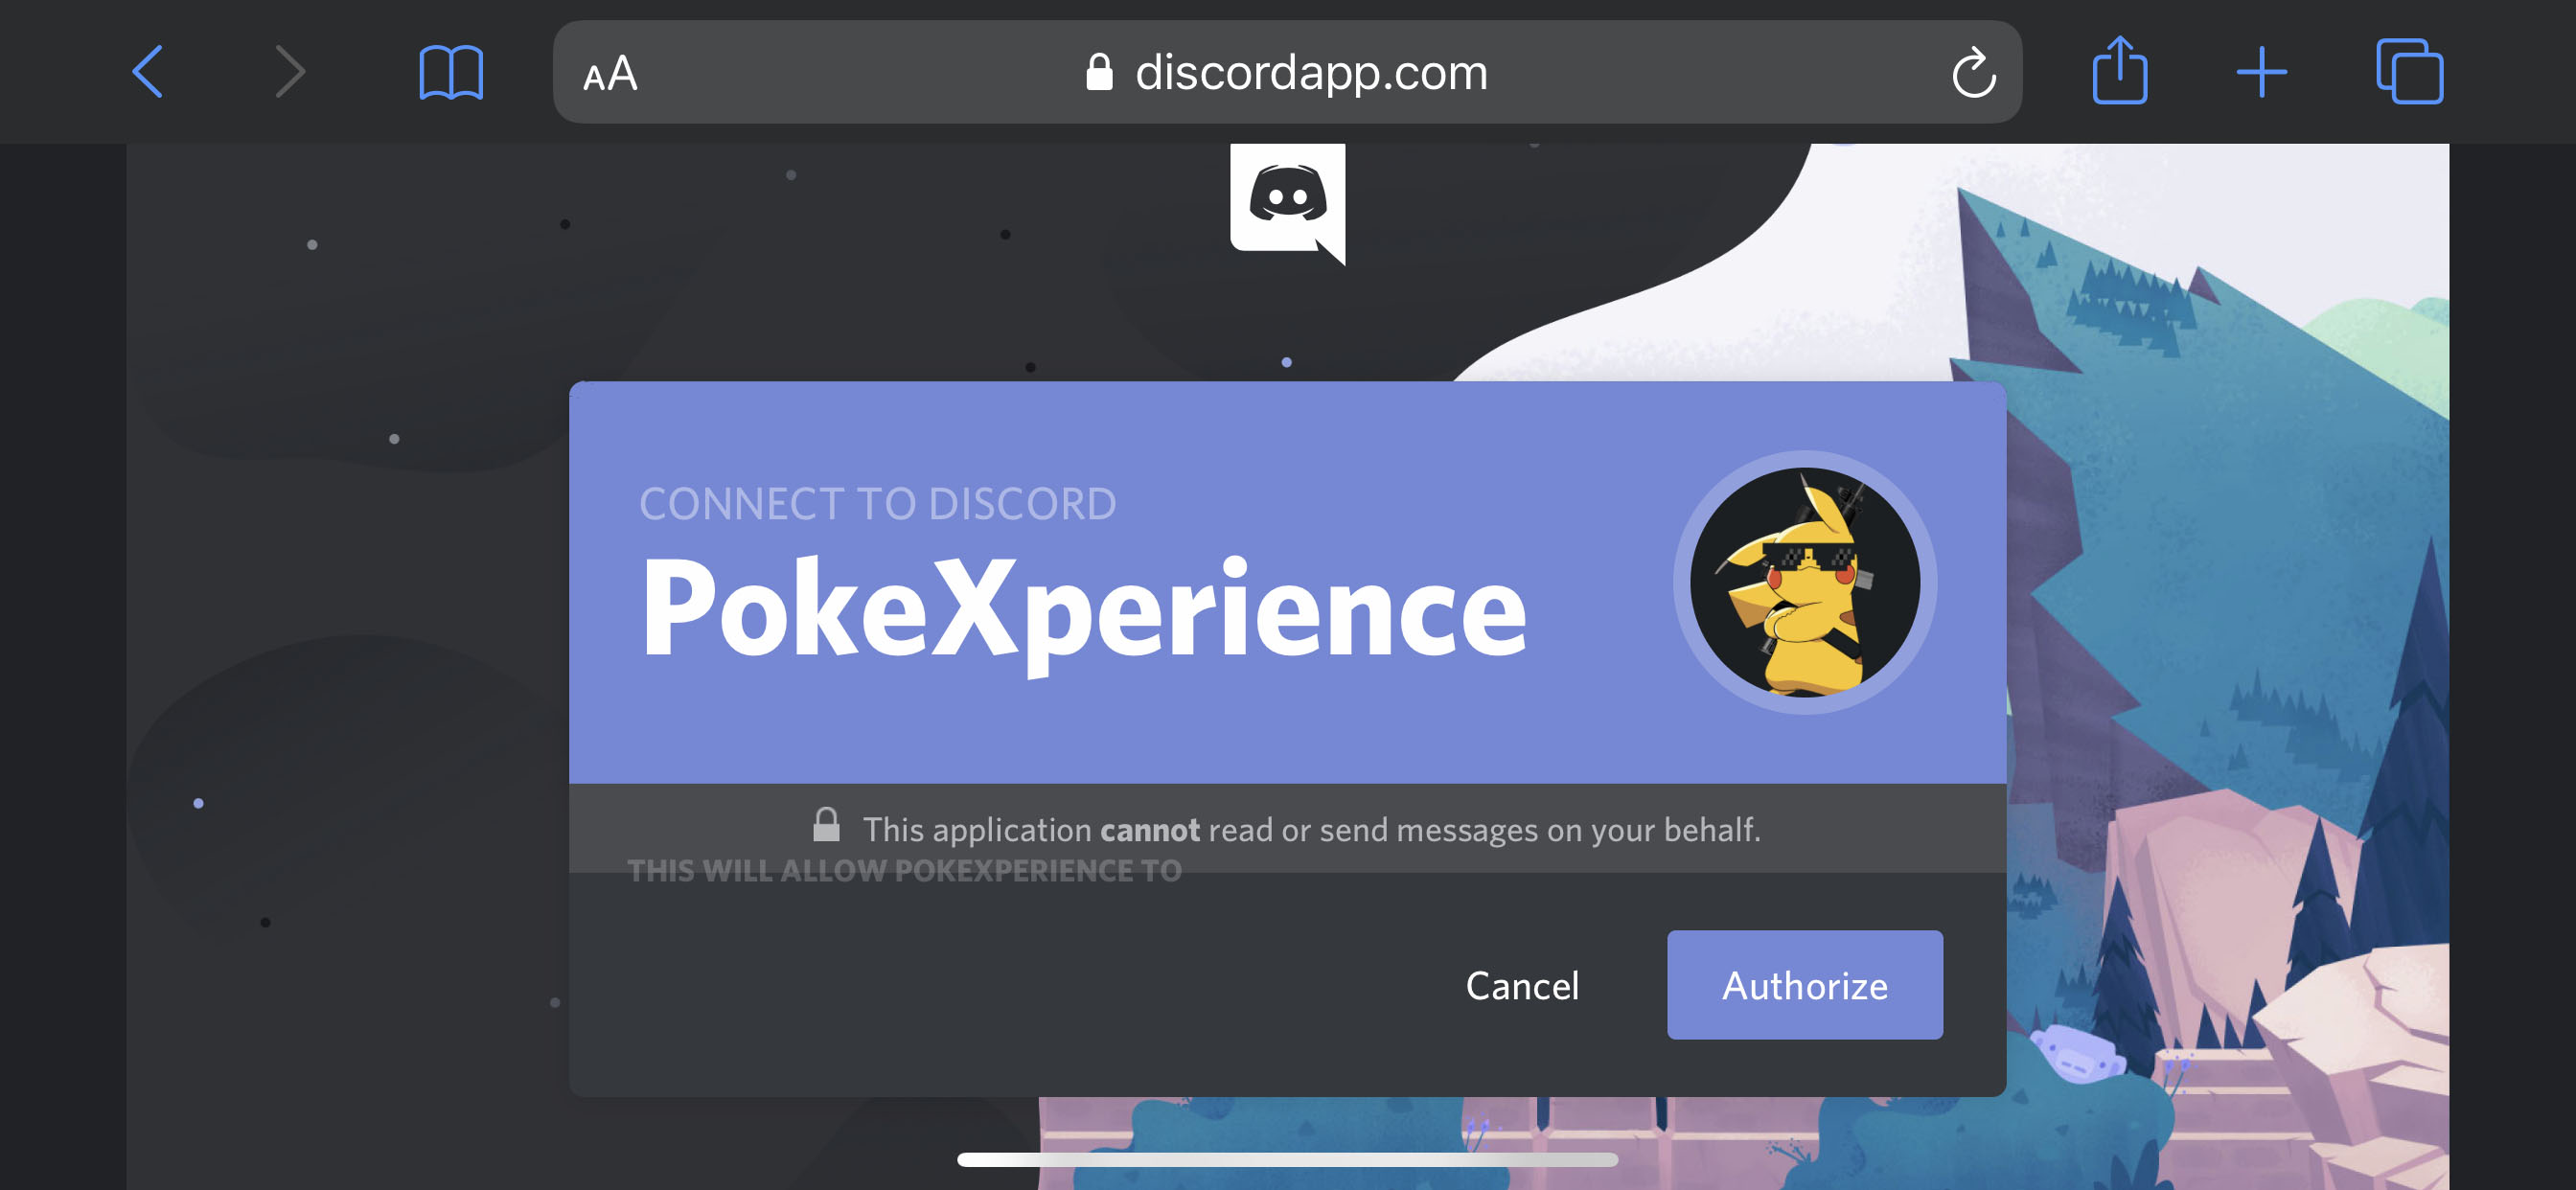Viewport: 2576px width, 1190px height.
Task: Open the Safari share sheet icon
Action: pyautogui.click(x=2119, y=70)
